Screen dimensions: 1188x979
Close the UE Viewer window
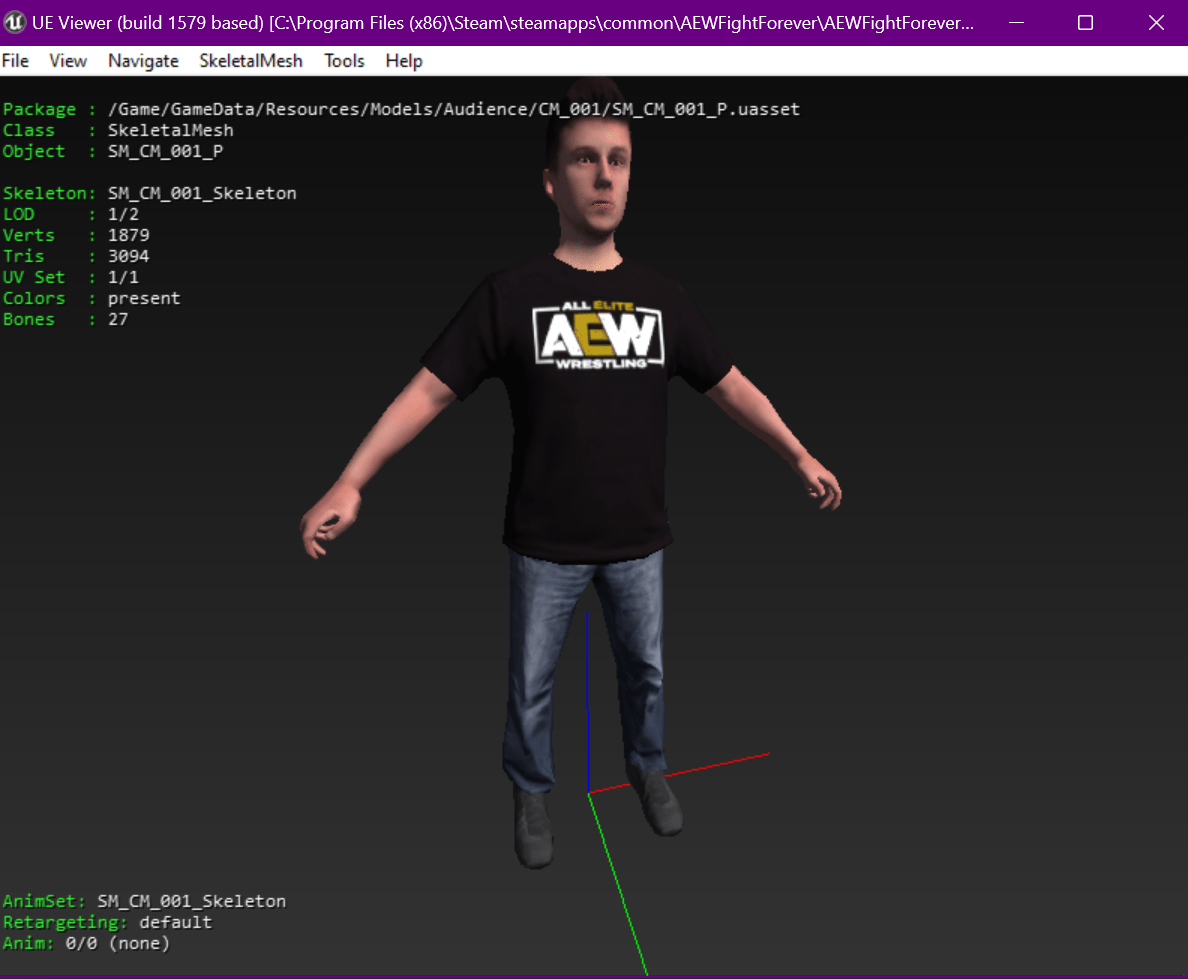[1155, 23]
